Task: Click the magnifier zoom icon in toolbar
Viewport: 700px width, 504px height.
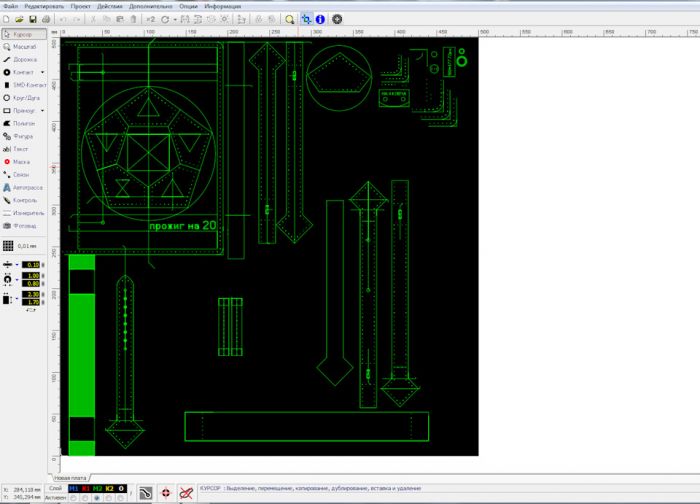Action: (290, 19)
